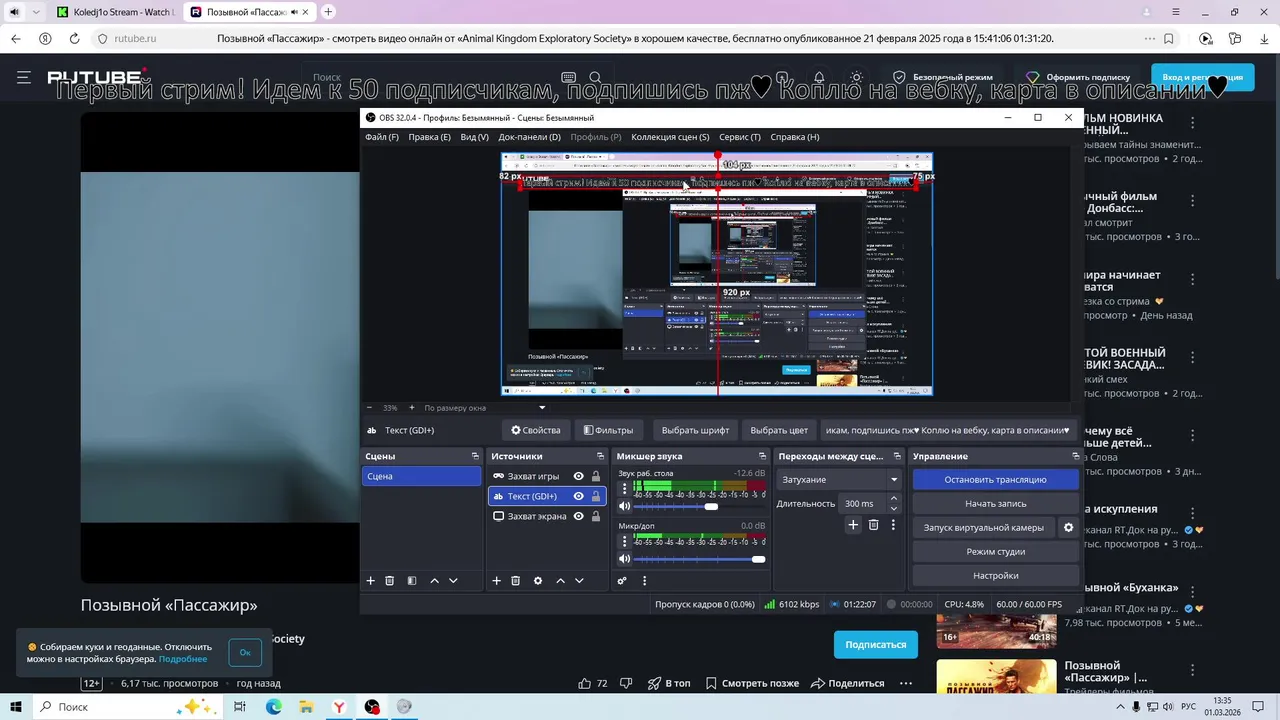Move source down in Источники panel
This screenshot has width=1280, height=720.
pyautogui.click(x=579, y=581)
